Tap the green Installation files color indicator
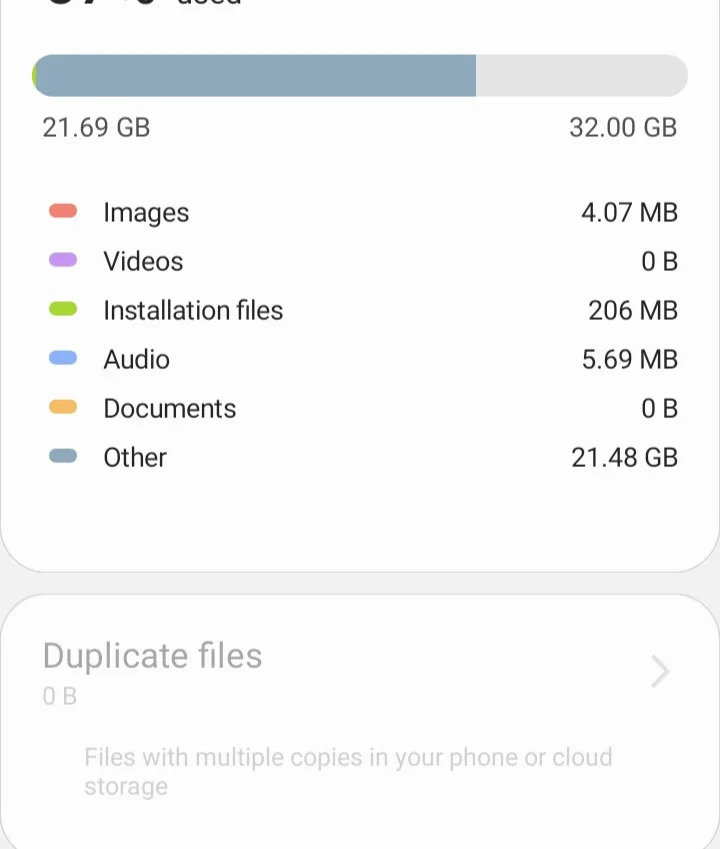The image size is (720, 849). [x=63, y=310]
